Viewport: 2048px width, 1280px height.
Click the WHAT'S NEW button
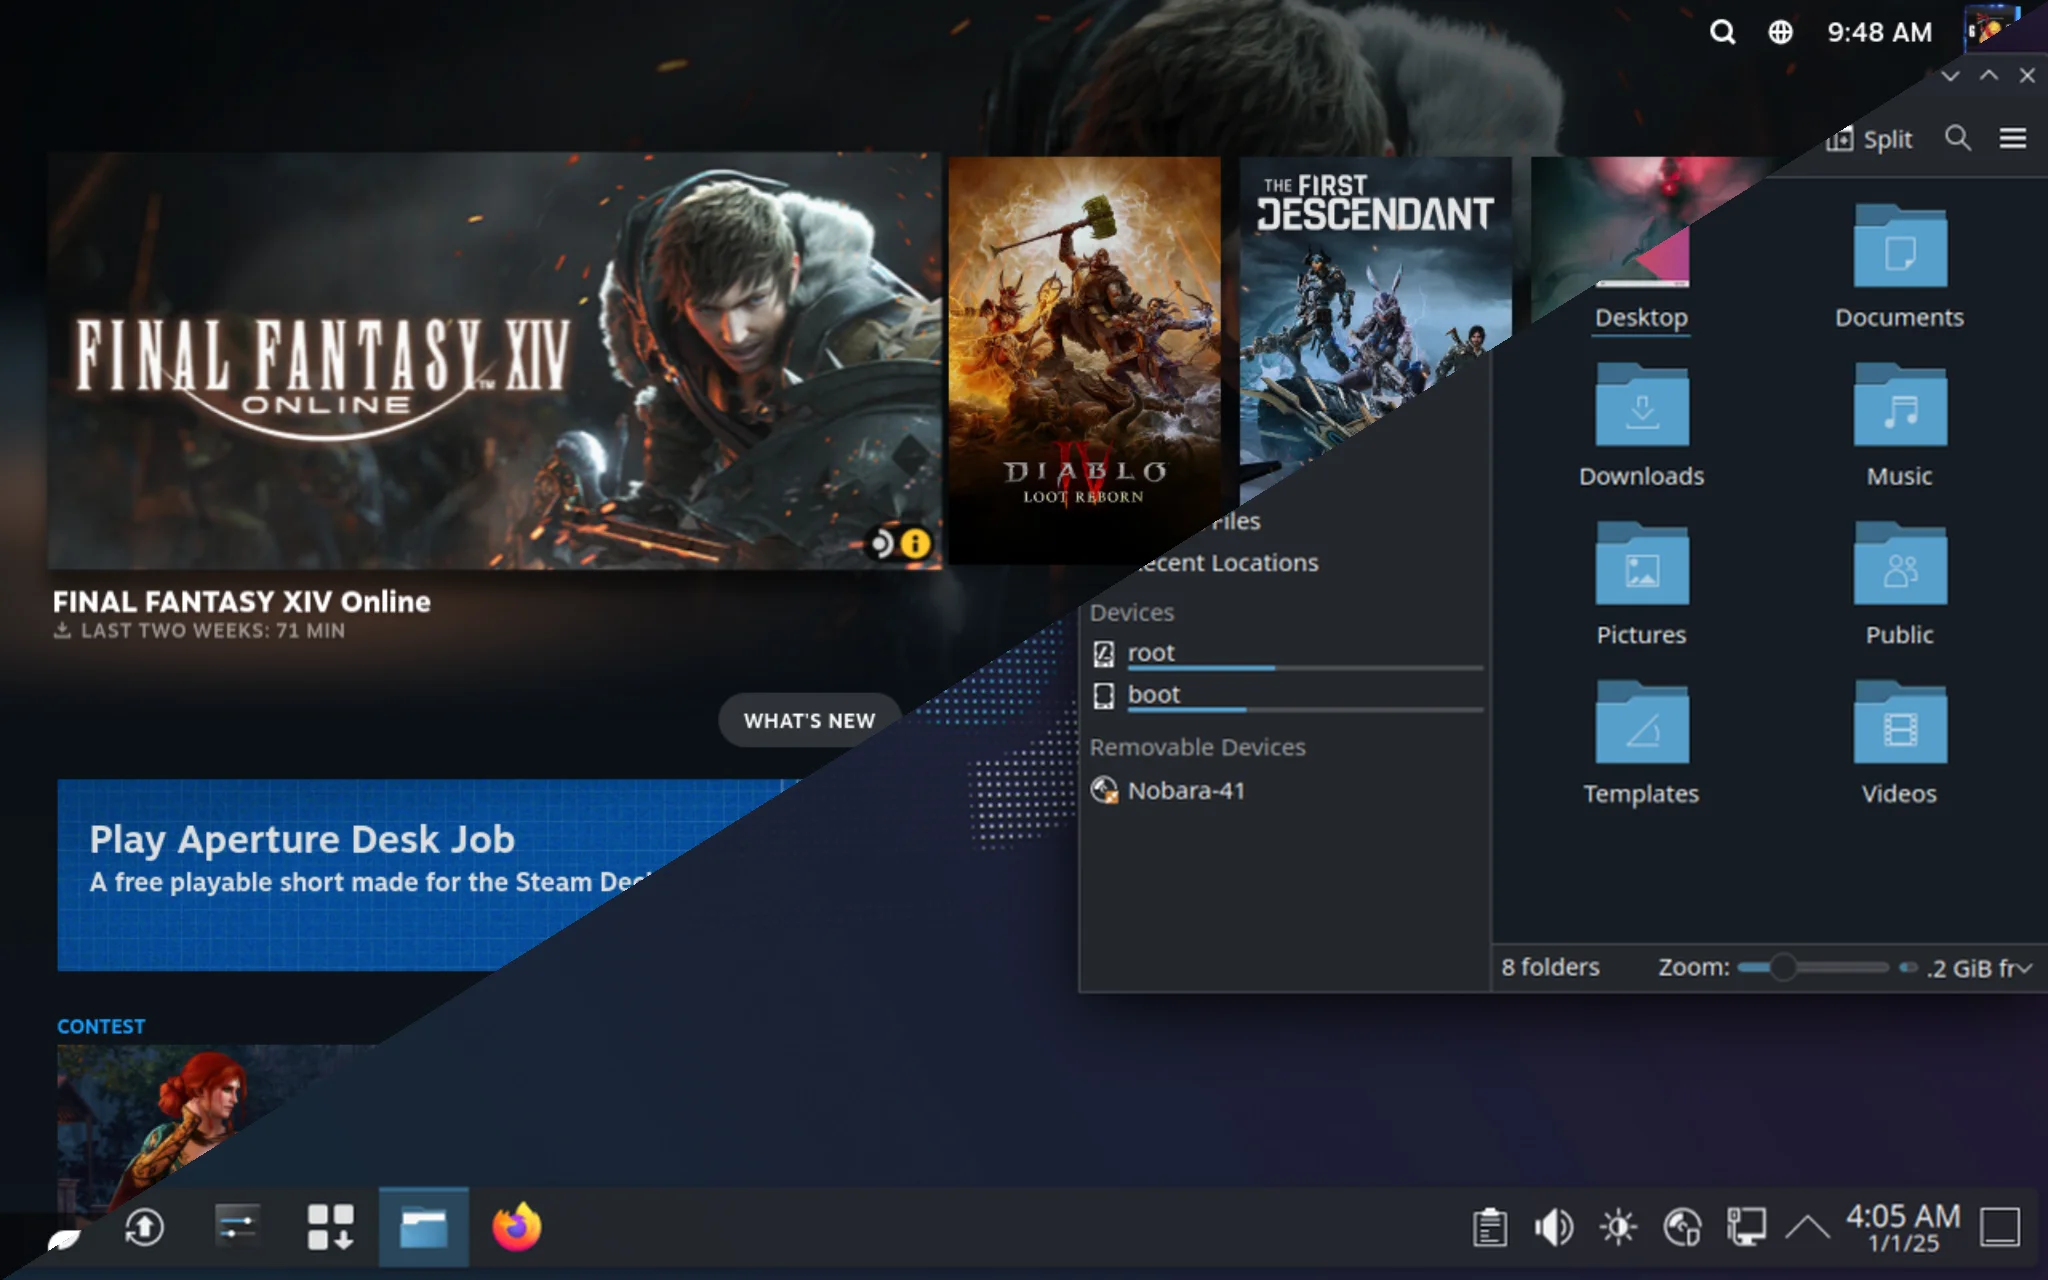808,719
